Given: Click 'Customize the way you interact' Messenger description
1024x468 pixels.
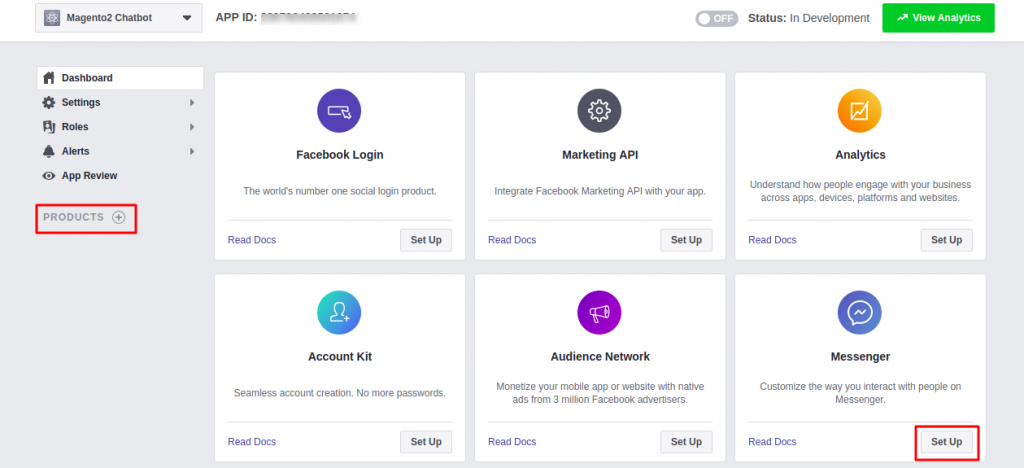Looking at the screenshot, I should [860, 393].
